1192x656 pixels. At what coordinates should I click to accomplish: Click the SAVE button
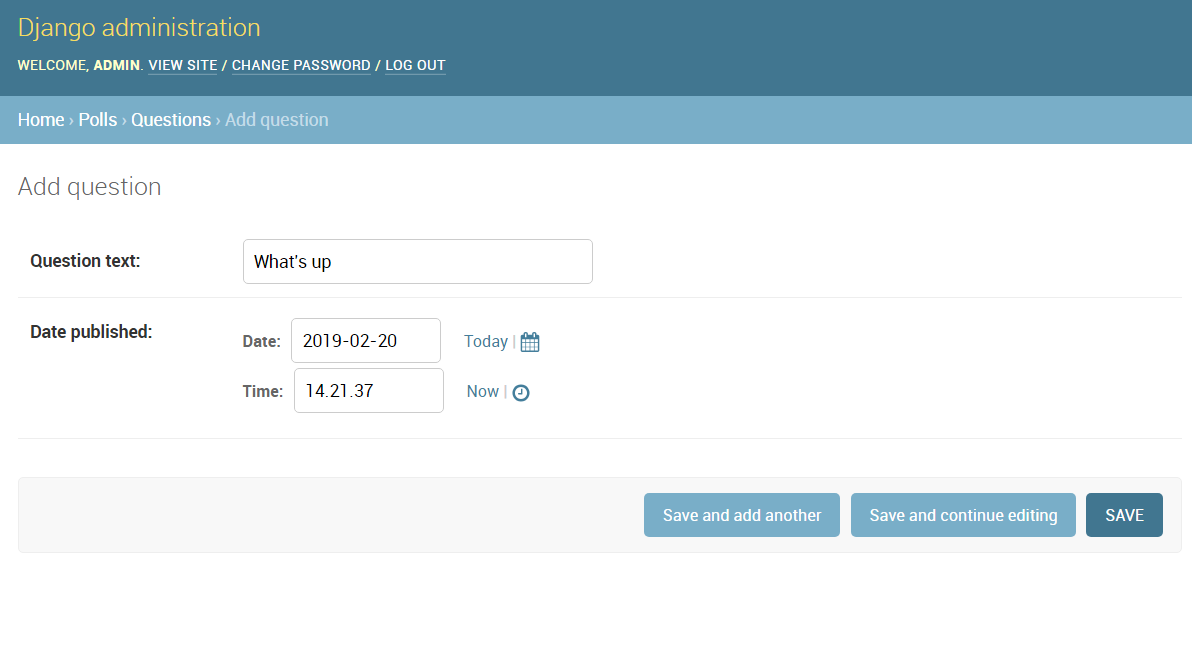1124,515
